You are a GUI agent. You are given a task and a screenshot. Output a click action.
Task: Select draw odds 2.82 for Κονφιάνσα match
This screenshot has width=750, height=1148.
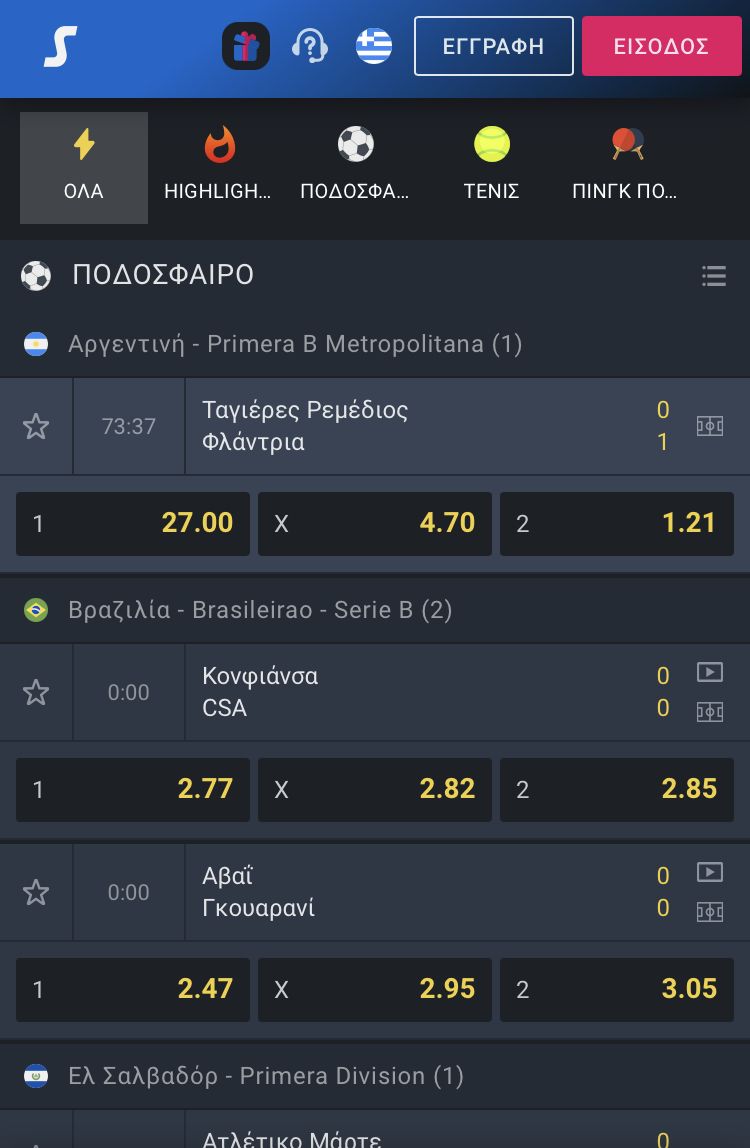click(375, 789)
